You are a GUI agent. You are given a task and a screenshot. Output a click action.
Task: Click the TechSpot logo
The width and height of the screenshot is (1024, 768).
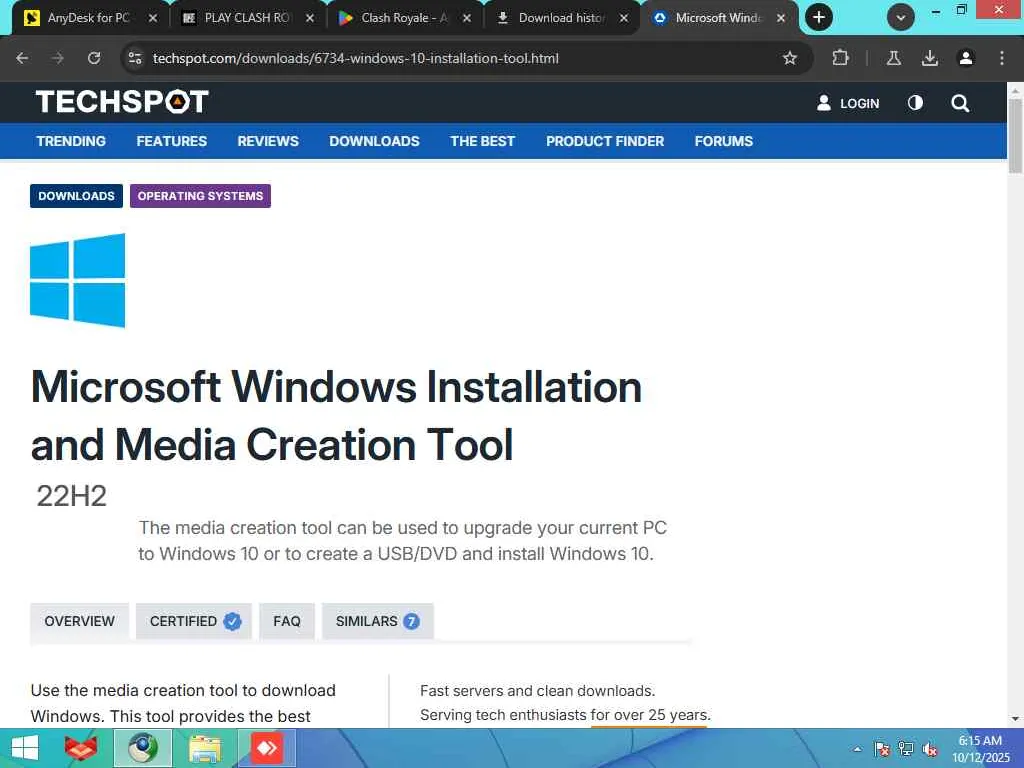pos(122,102)
